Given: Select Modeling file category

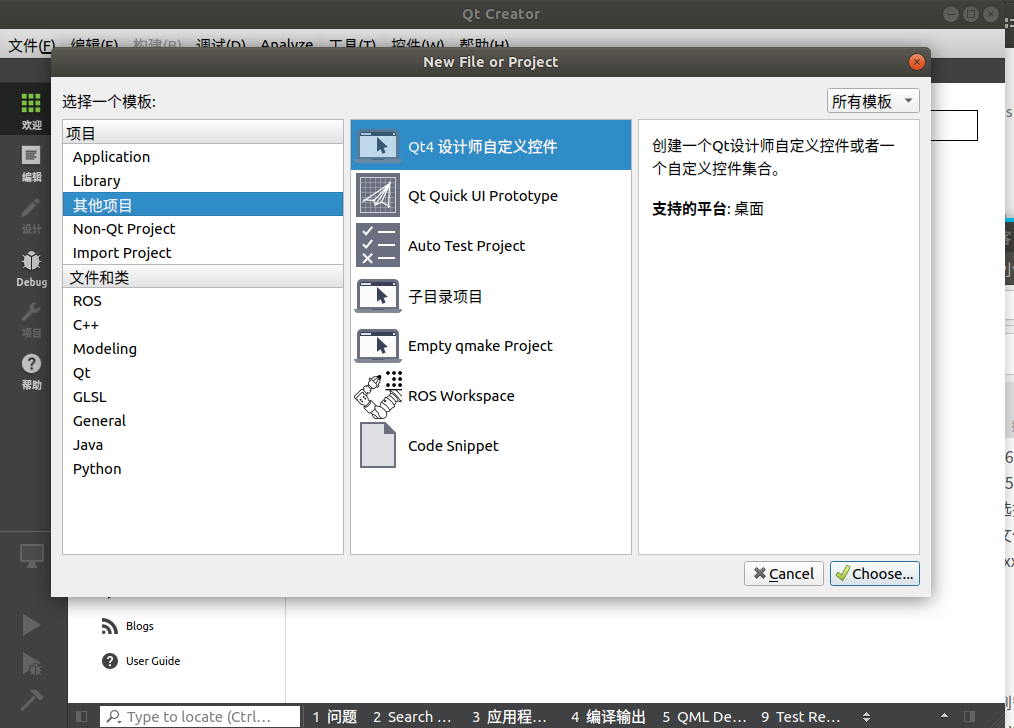Looking at the screenshot, I should click(x=203, y=348).
